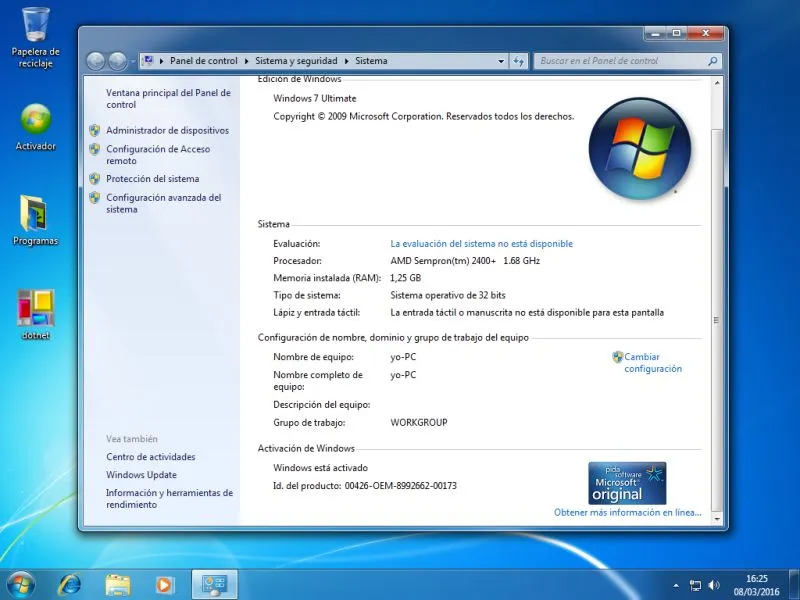Click the vertical scrollbar thumb

point(717,320)
